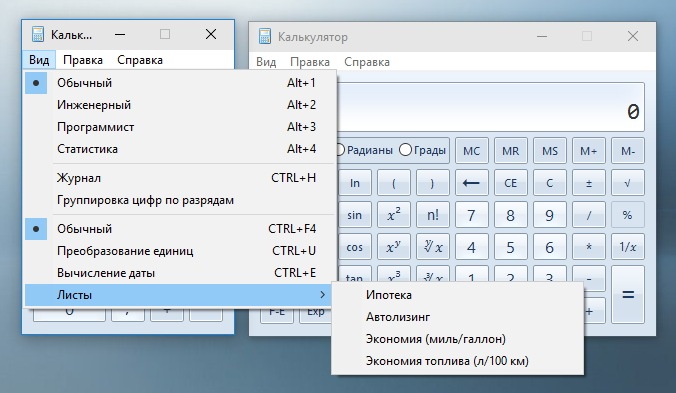The height and width of the screenshot is (393, 676).
Task: Click the division slash button
Action: coord(588,215)
